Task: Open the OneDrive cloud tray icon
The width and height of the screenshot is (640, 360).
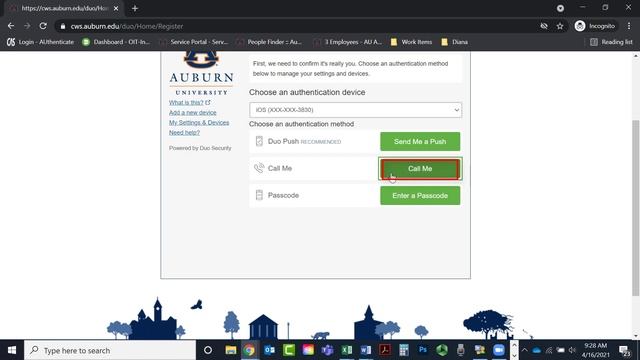Action: click(x=537, y=350)
